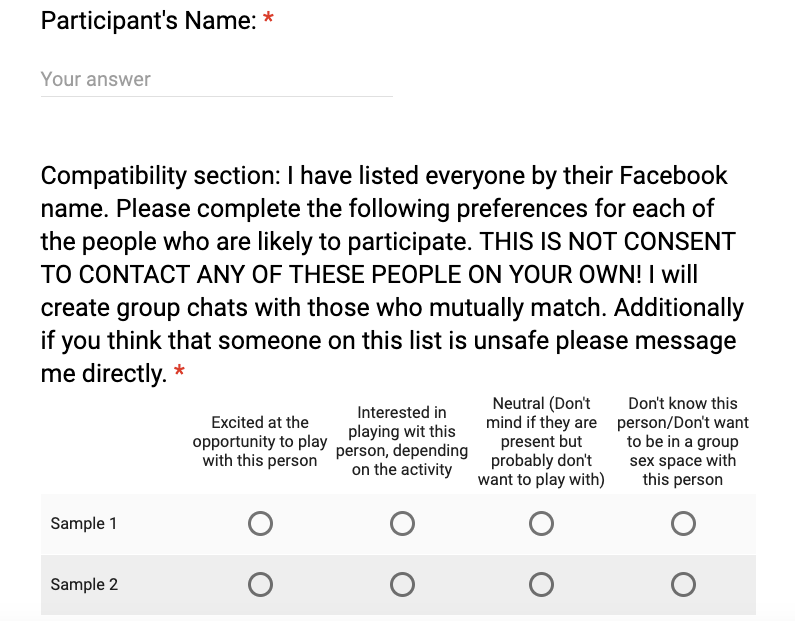Click the Participant's Name answer field
The height and width of the screenshot is (621, 795).
216,80
